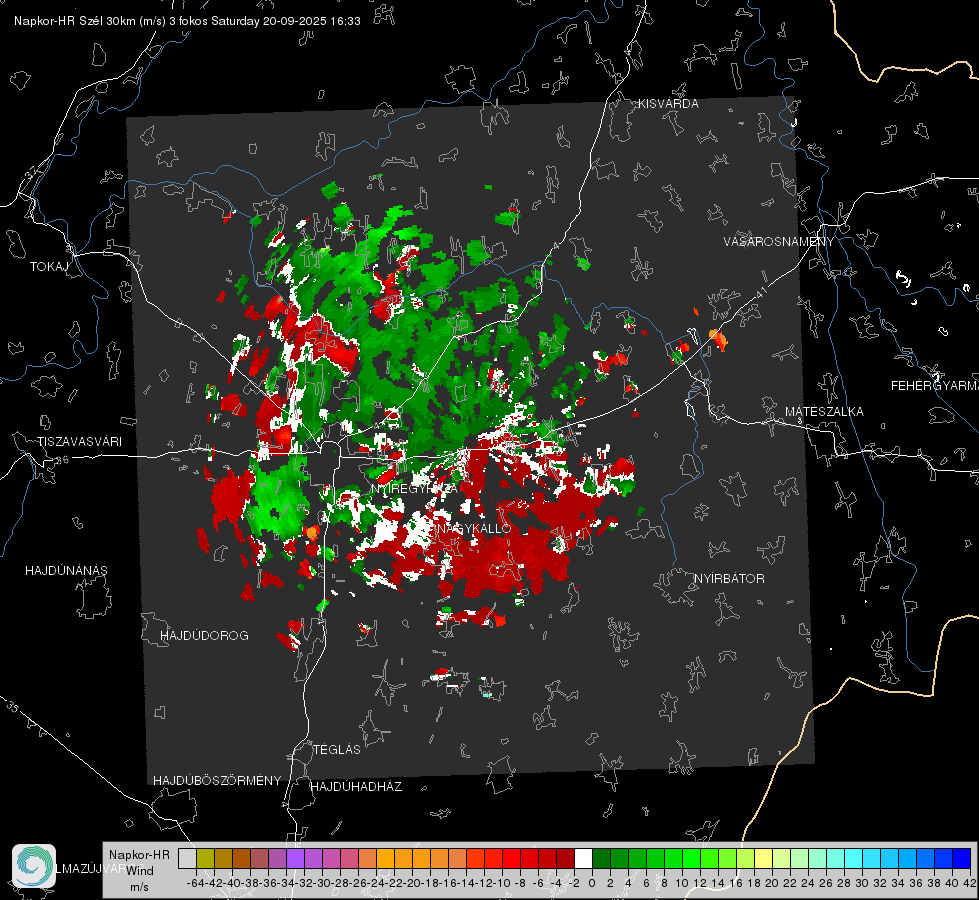Click the legend scale value 42

click(970, 883)
